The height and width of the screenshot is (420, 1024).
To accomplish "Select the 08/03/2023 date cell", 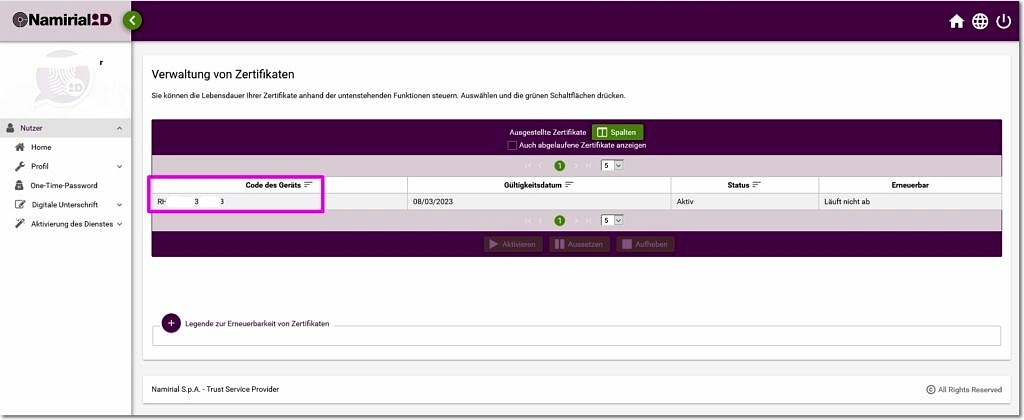I will point(539,202).
